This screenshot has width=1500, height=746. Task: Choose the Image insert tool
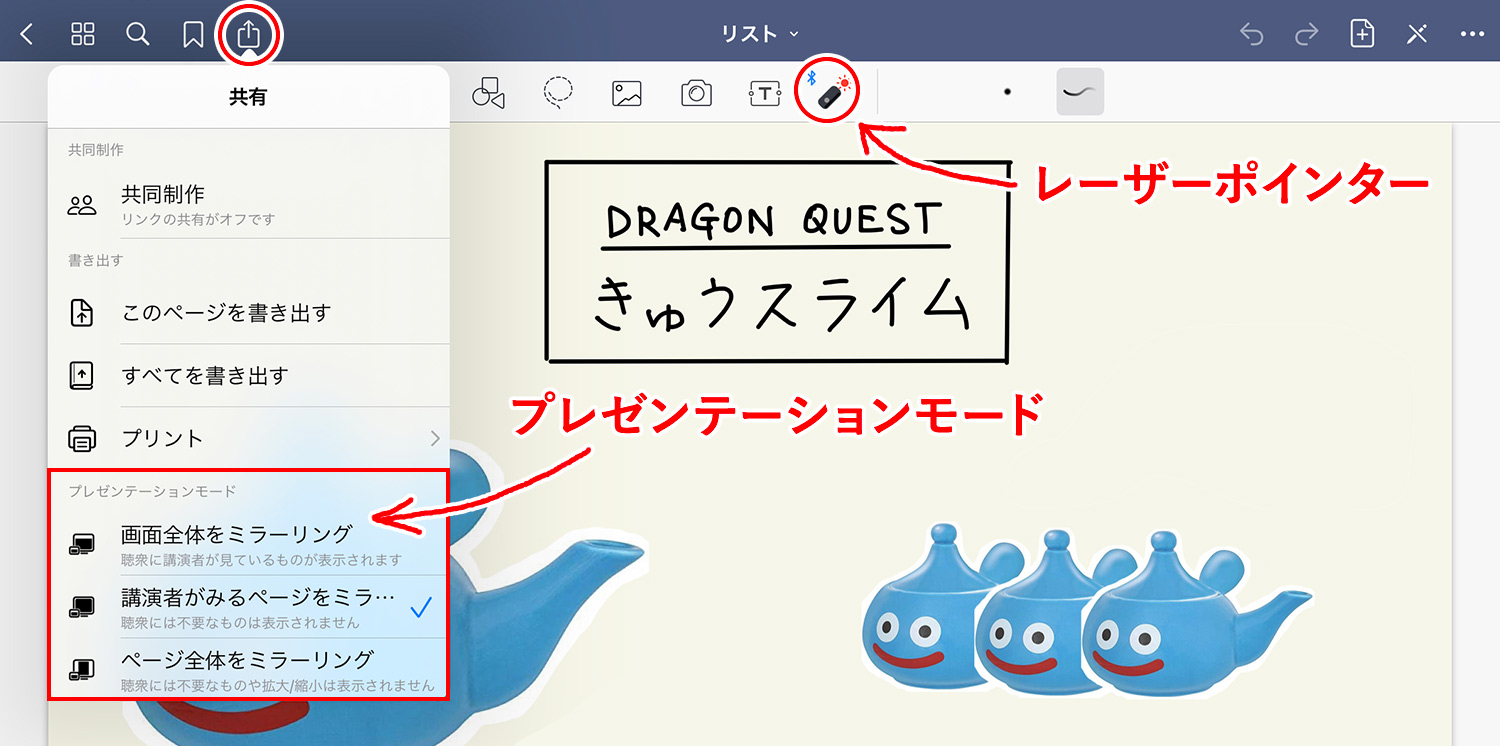[627, 94]
